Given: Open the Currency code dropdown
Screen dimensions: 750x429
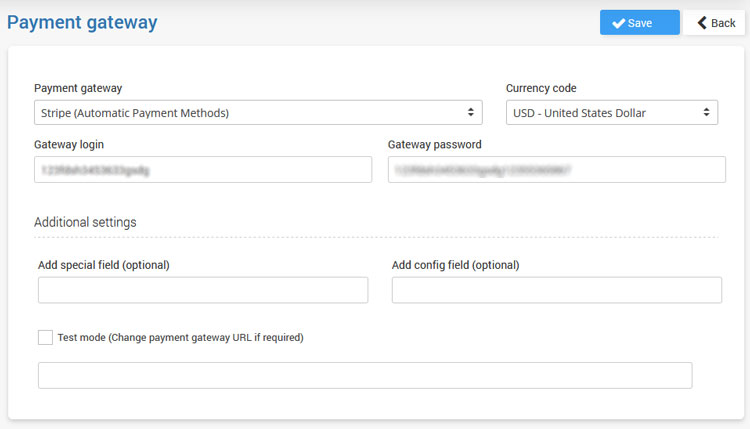Looking at the screenshot, I should [605, 113].
